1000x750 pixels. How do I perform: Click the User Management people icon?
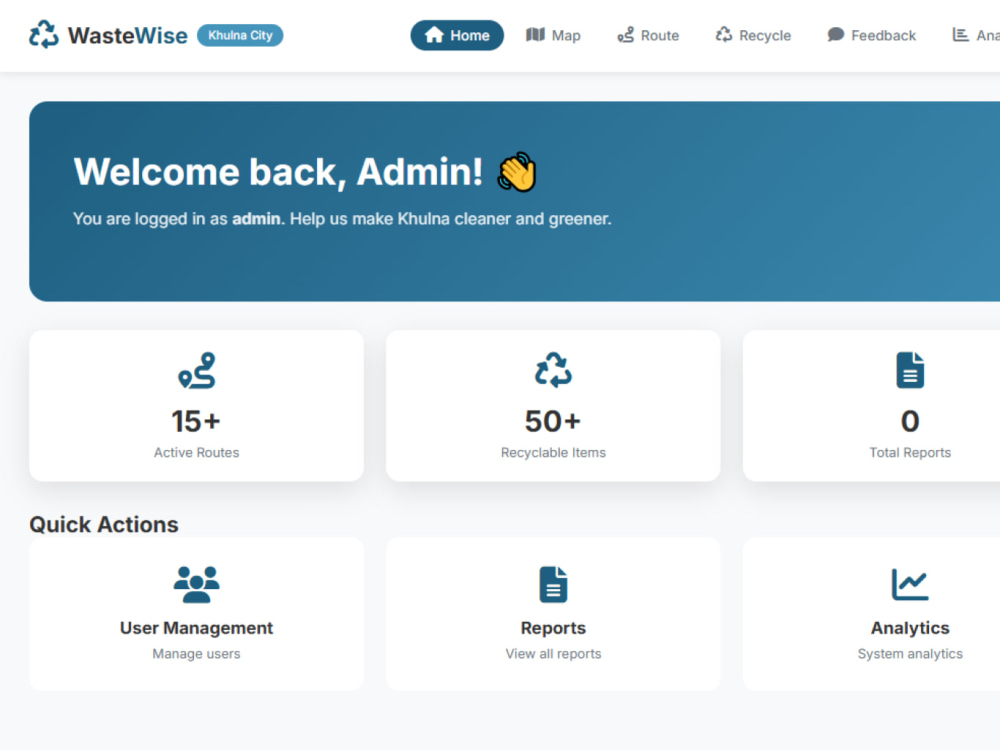pyautogui.click(x=196, y=584)
